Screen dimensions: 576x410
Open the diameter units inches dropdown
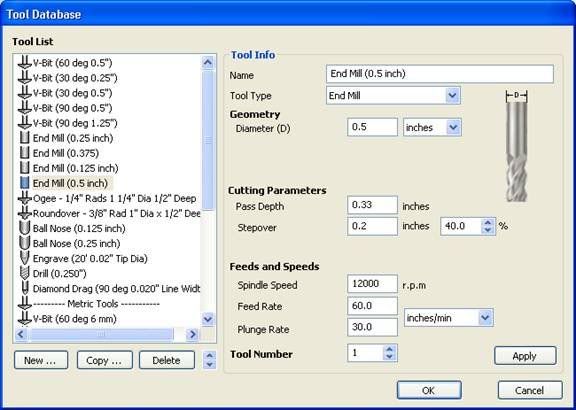pos(453,127)
